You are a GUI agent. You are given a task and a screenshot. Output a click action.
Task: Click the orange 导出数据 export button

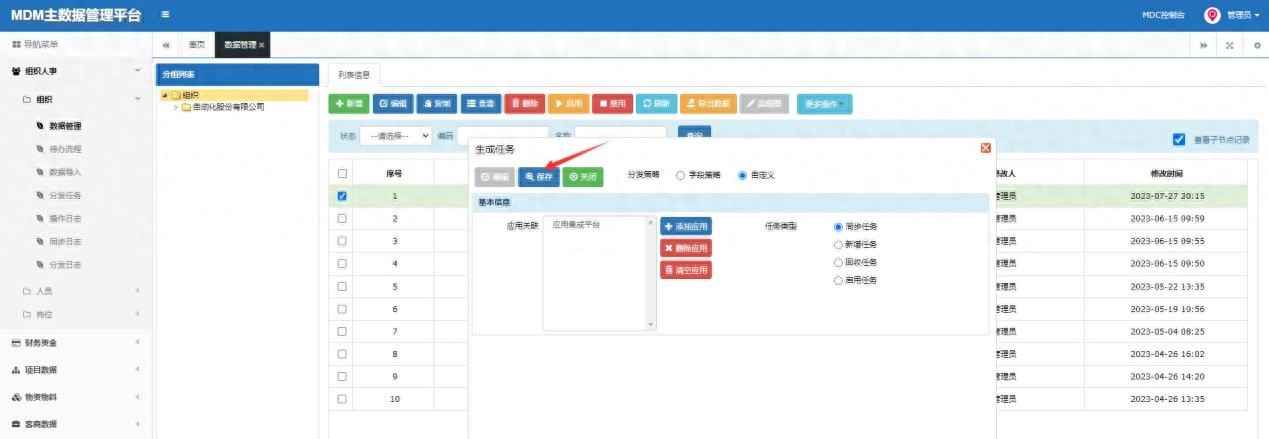coord(708,103)
